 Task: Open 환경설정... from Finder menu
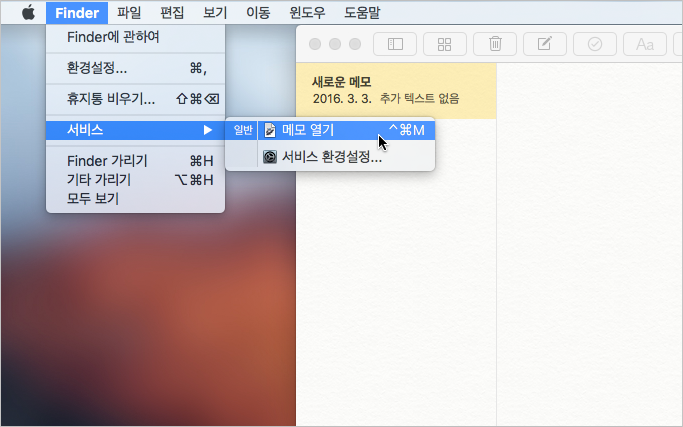[x=135, y=68]
